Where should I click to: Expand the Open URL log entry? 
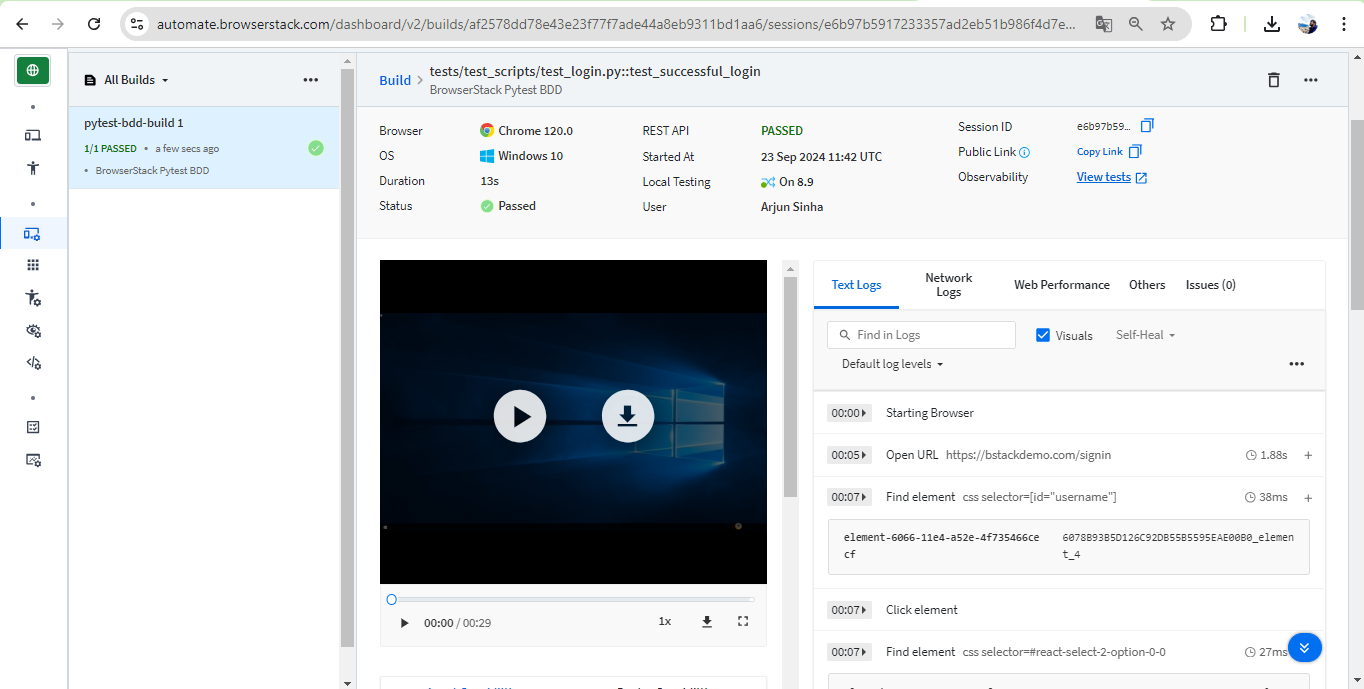click(x=1308, y=455)
